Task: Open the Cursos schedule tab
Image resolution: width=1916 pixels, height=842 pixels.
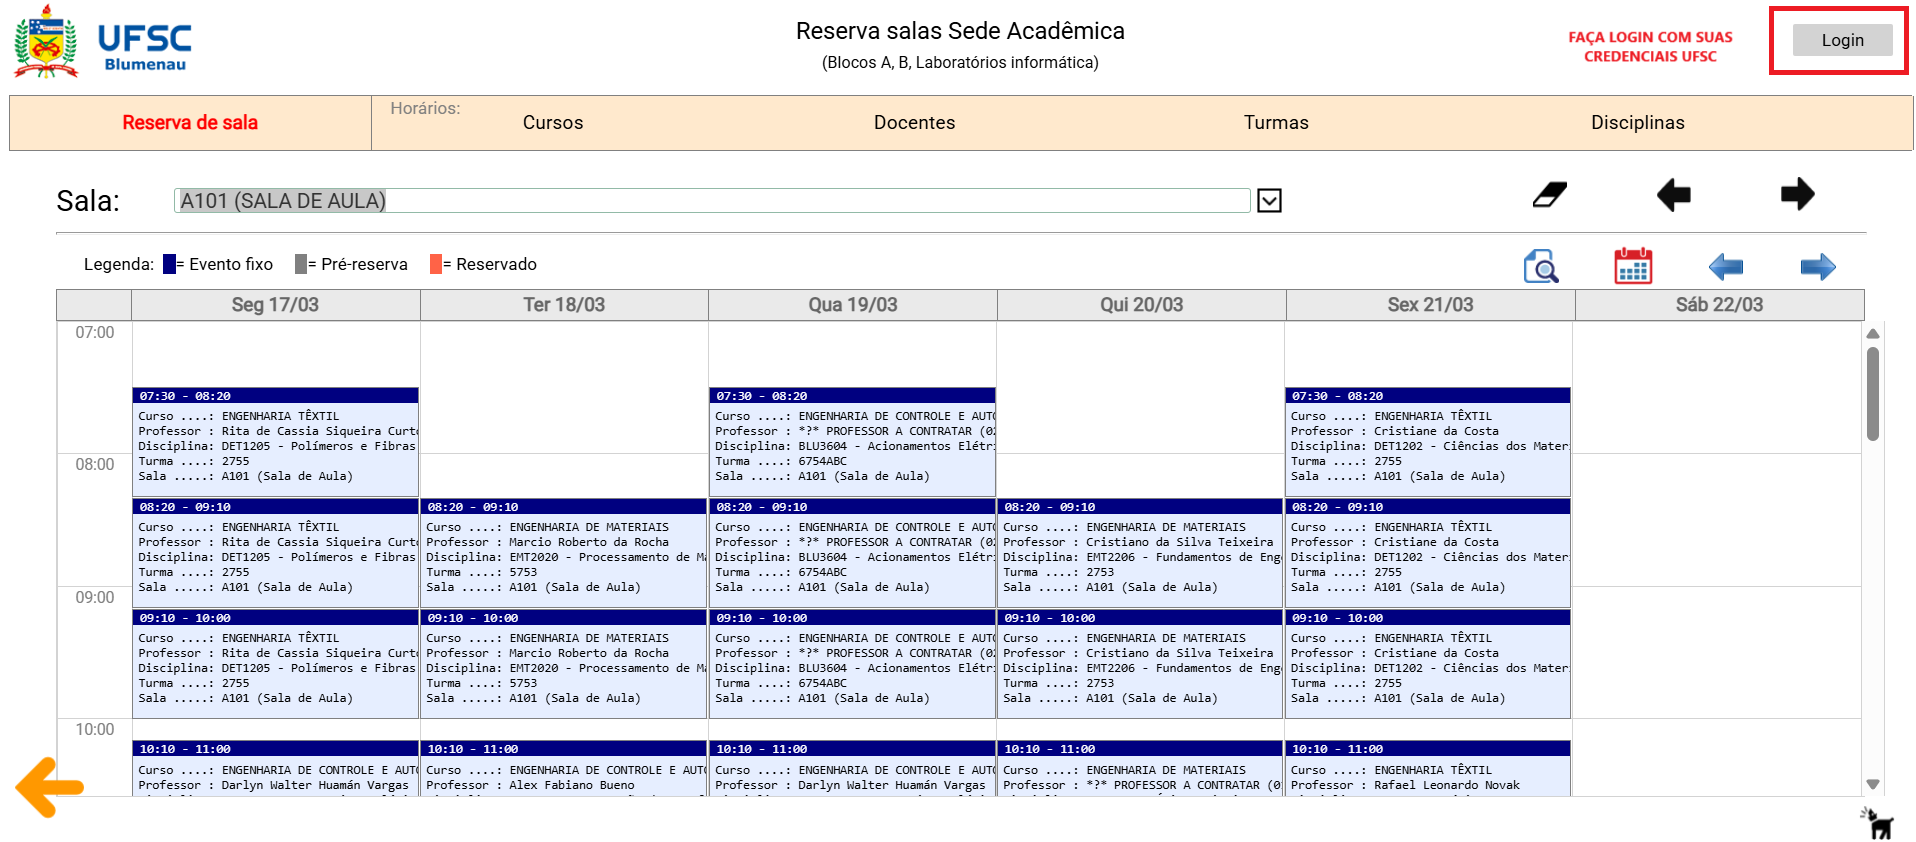Action: point(553,123)
